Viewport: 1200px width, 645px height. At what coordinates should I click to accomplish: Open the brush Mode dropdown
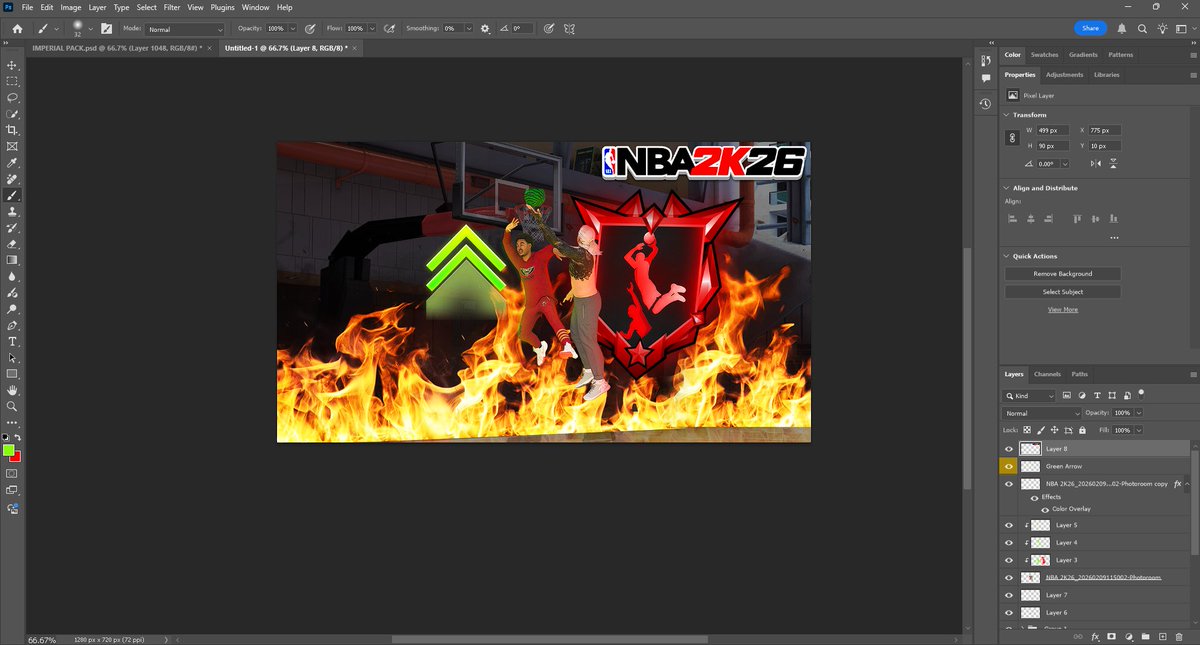point(185,29)
